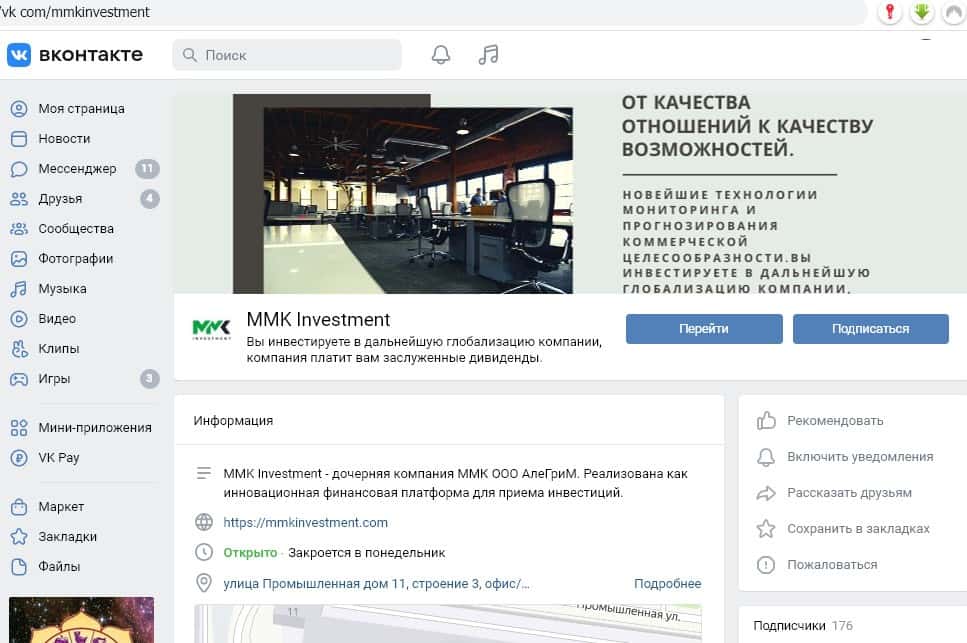Click the Видео play icon

pyautogui.click(x=19, y=319)
